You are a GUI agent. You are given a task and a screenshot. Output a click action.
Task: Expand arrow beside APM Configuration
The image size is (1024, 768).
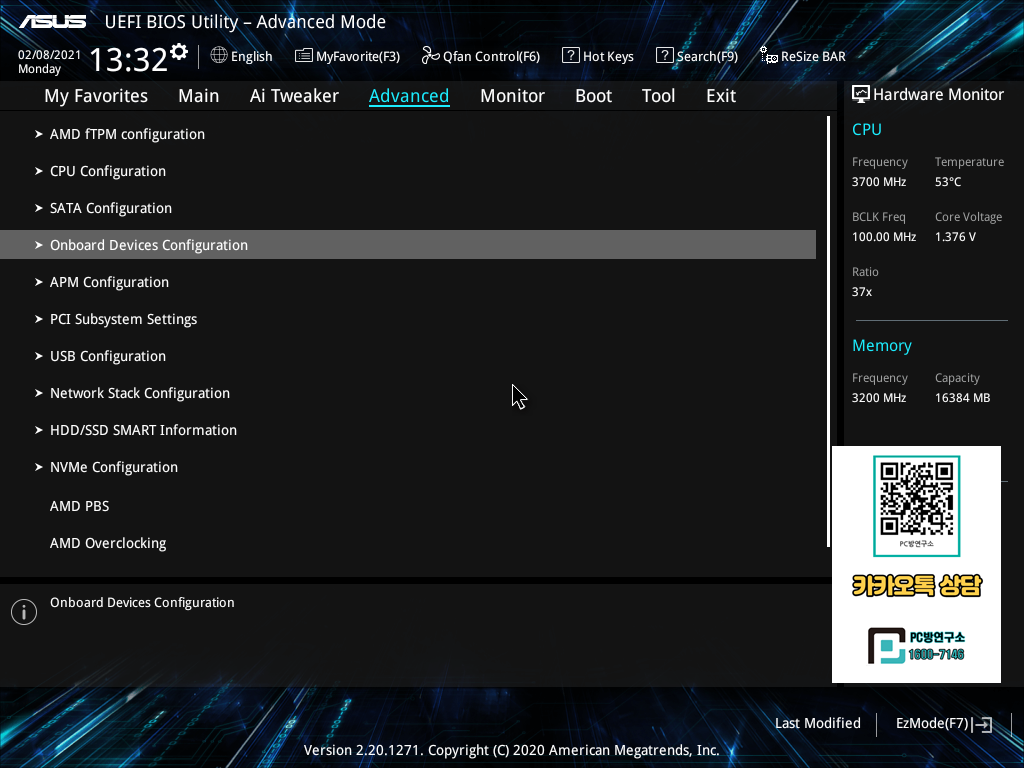(39, 282)
